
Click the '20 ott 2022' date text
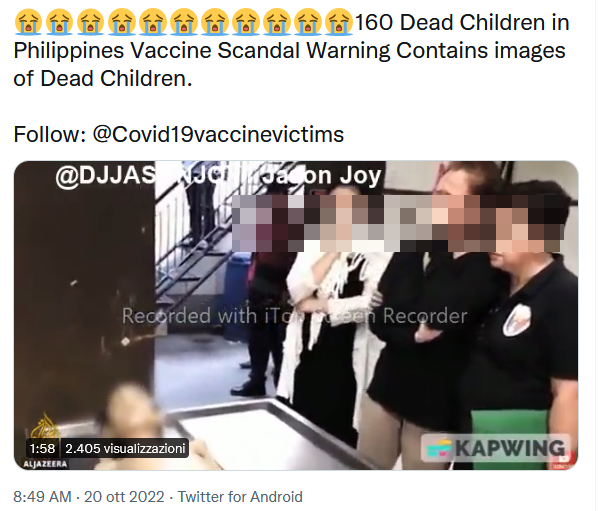(124, 496)
